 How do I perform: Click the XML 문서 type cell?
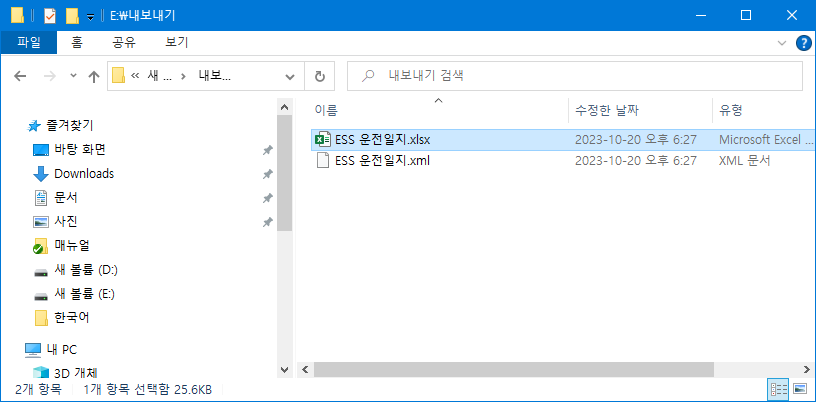click(744, 161)
